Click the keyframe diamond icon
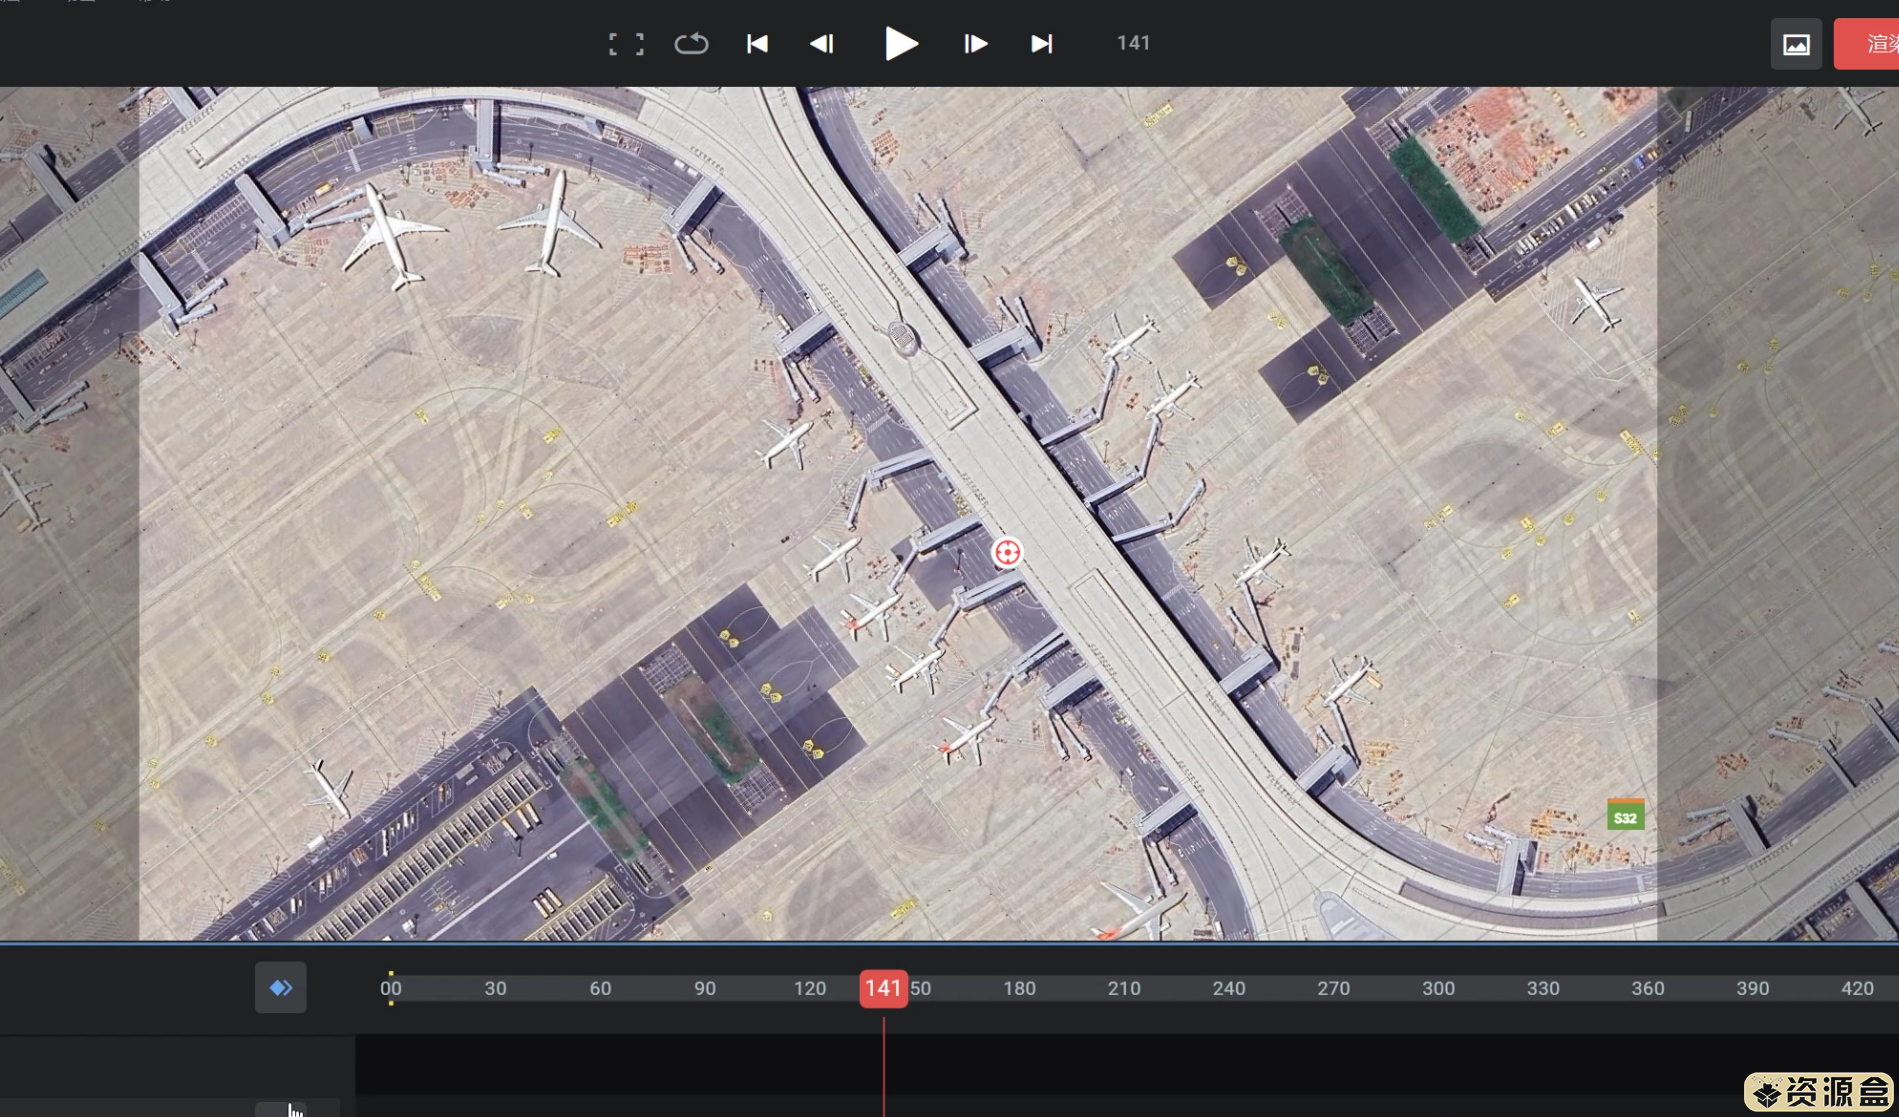Viewport: 1899px width, 1117px height. 281,988
